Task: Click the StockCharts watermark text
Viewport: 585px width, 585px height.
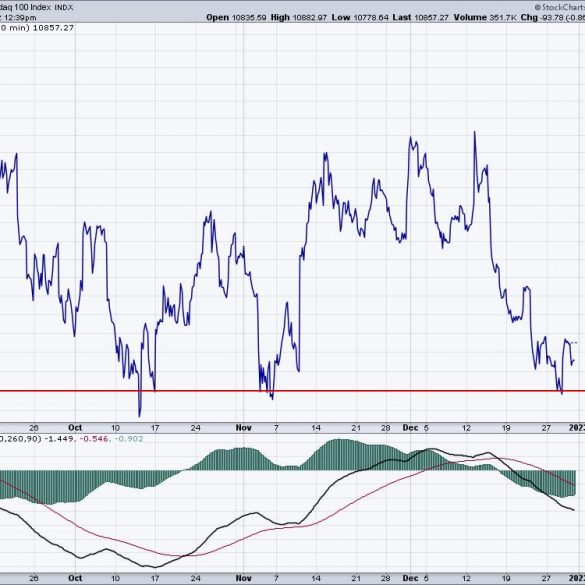Action: pos(560,7)
